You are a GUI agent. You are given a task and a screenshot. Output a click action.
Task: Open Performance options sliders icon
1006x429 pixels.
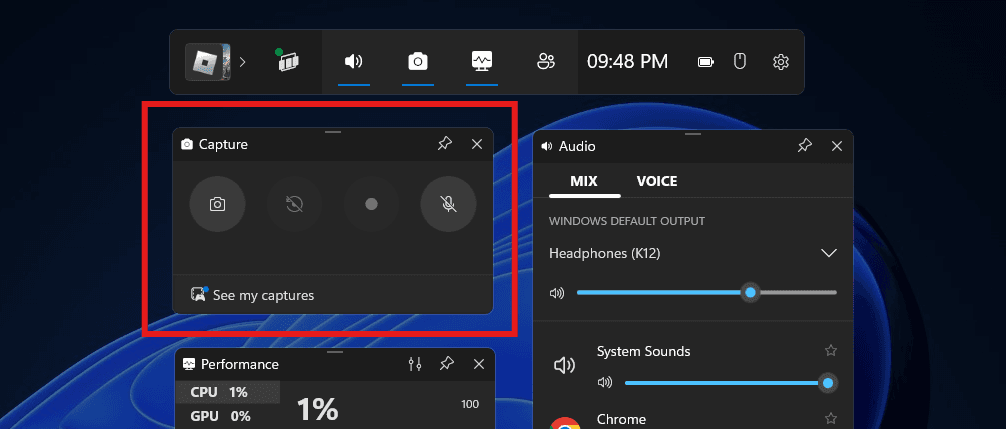click(415, 364)
